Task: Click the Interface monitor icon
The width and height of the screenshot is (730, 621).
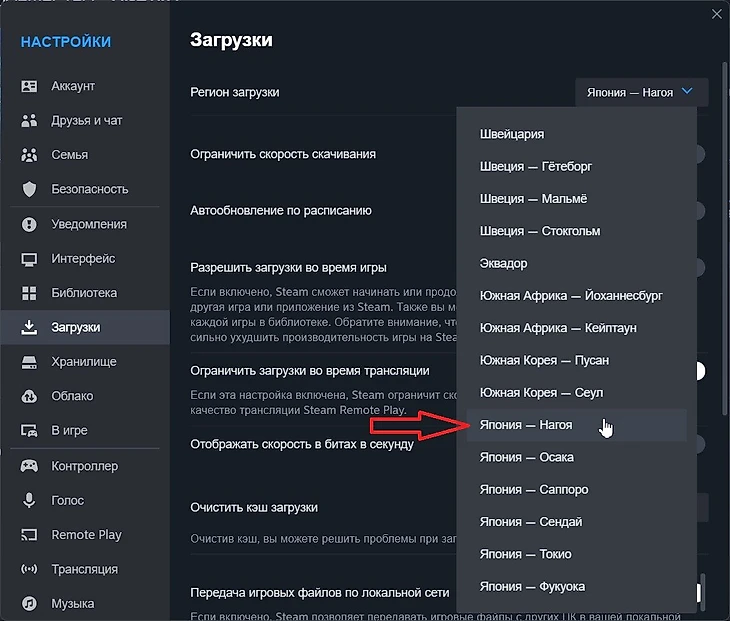Action: (29, 259)
